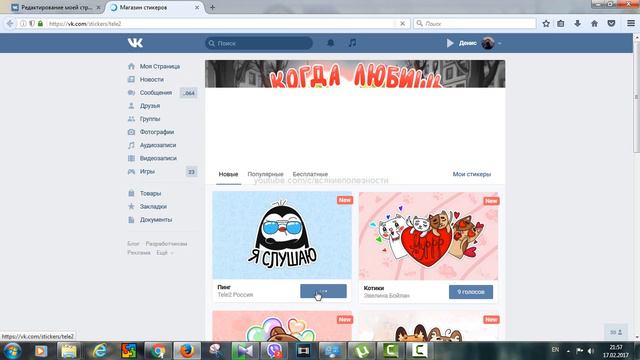Open Аудиозаписи in sidebar
The width and height of the screenshot is (640, 360).
tap(158, 145)
